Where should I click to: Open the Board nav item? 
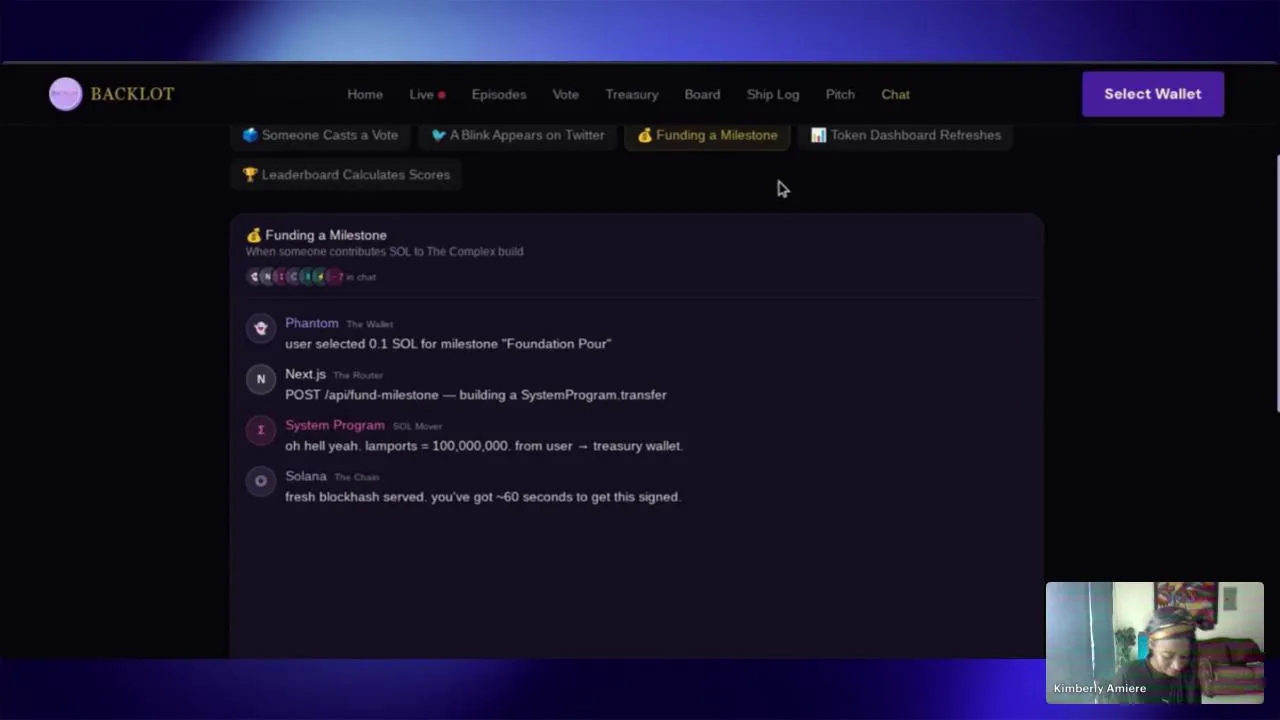tap(702, 94)
